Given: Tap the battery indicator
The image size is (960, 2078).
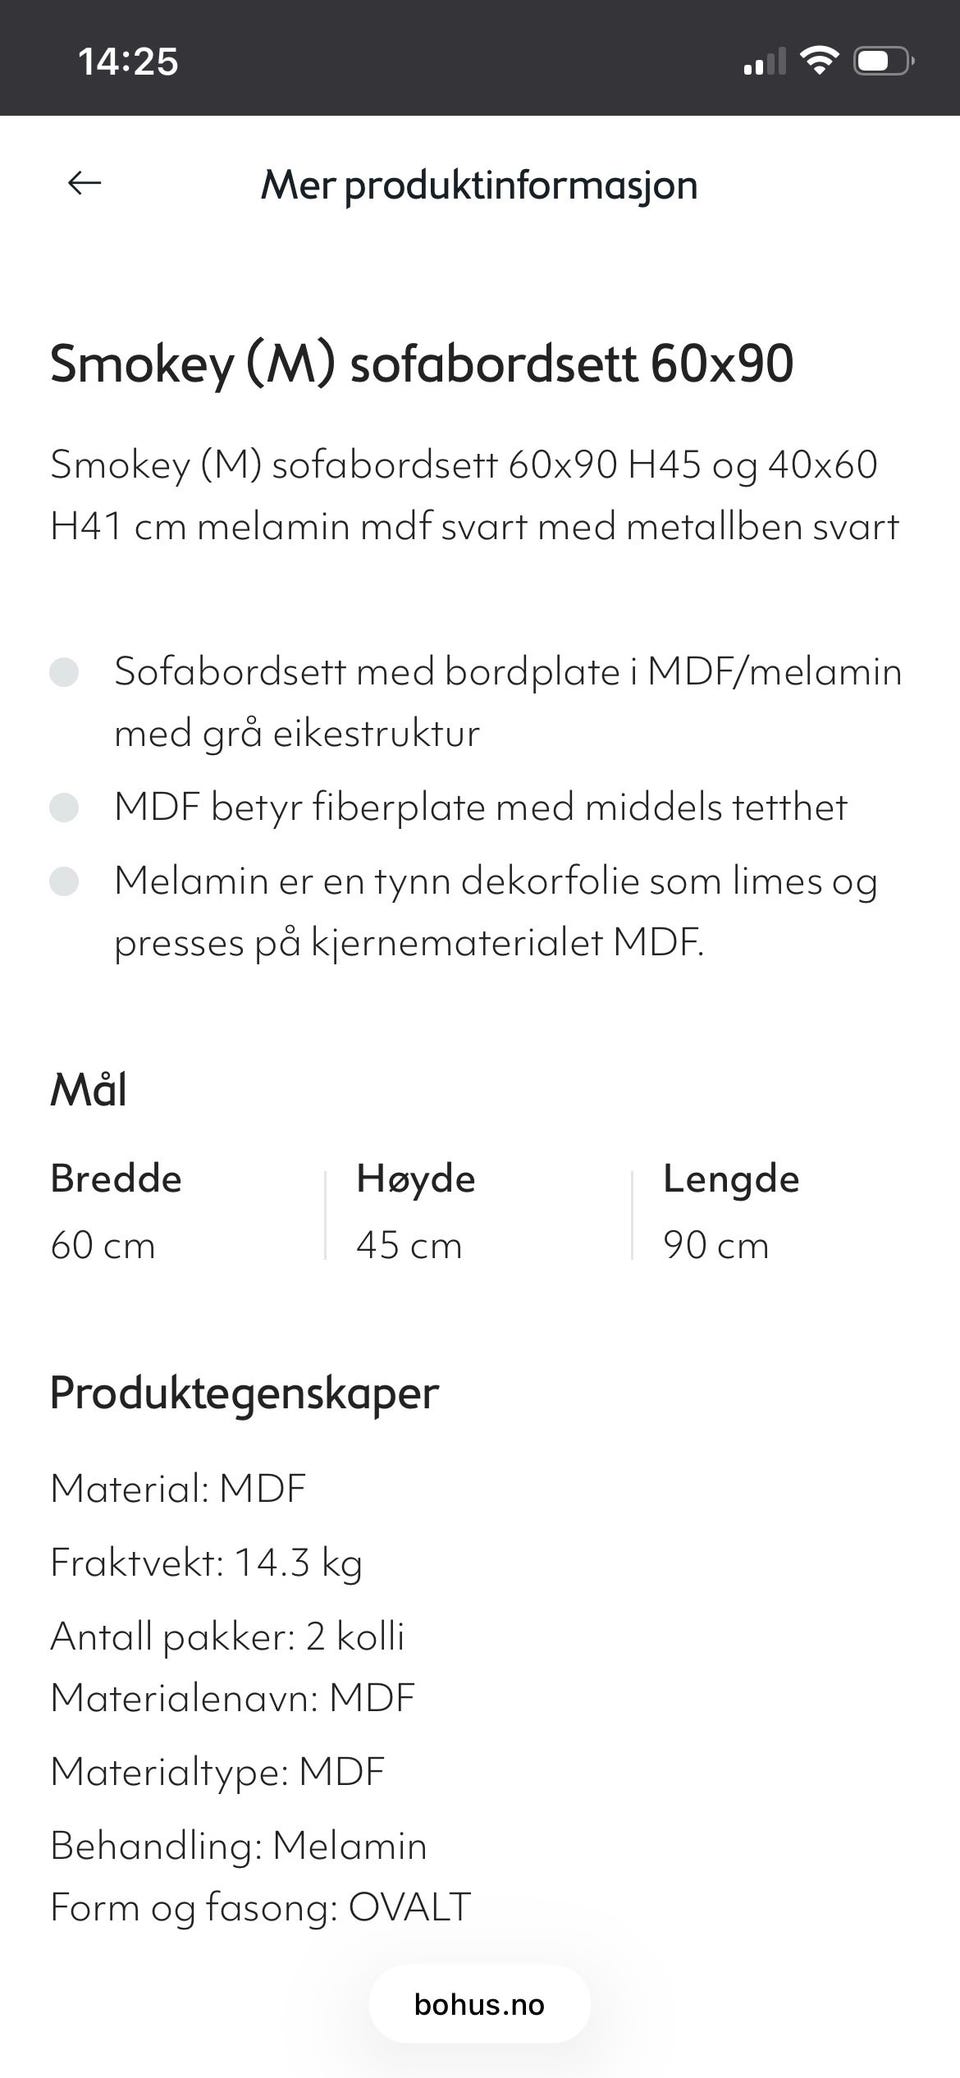Looking at the screenshot, I should pyautogui.click(x=883, y=59).
